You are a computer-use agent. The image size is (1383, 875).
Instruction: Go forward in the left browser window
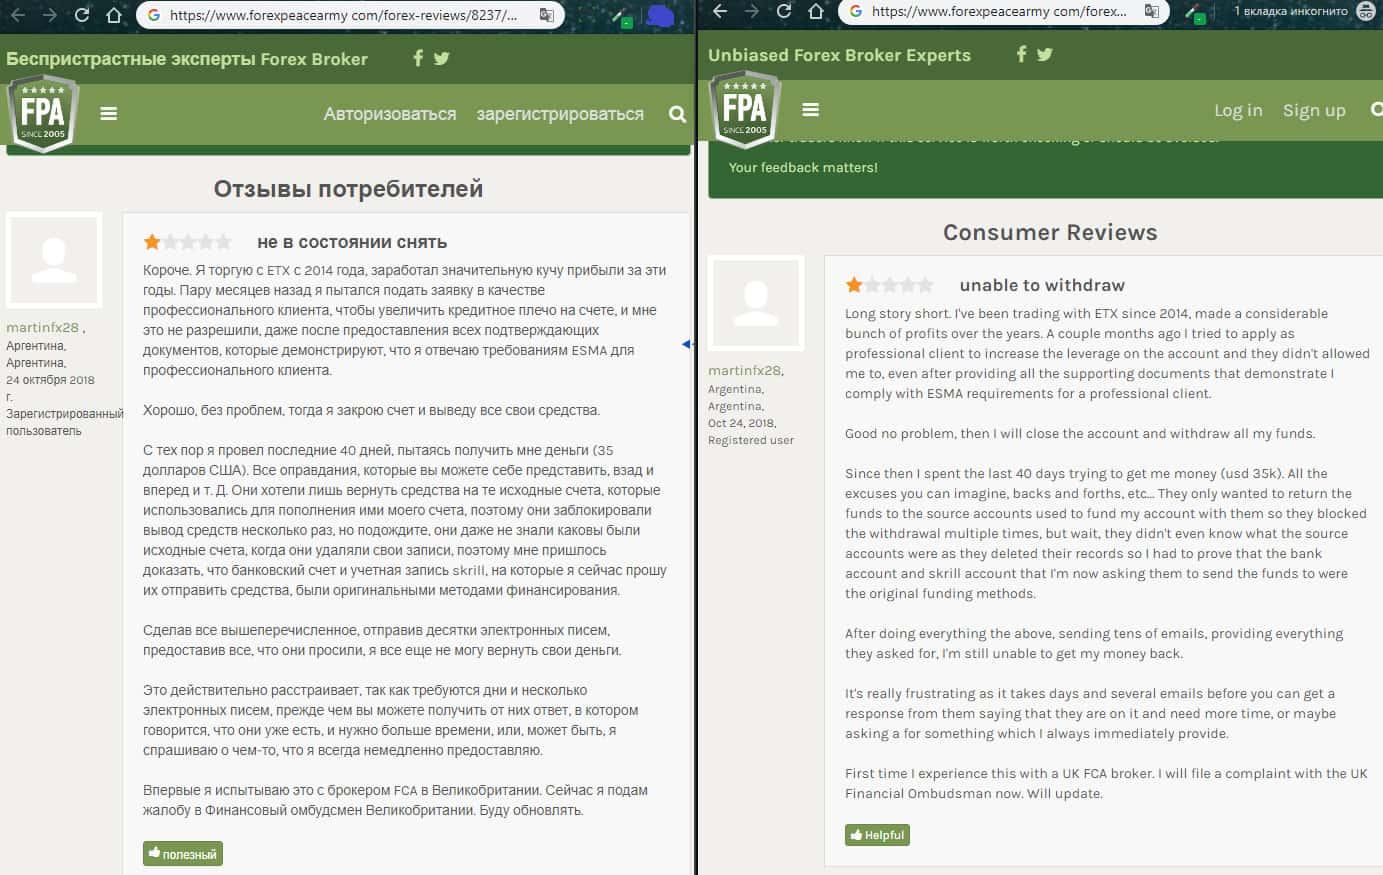(x=50, y=15)
